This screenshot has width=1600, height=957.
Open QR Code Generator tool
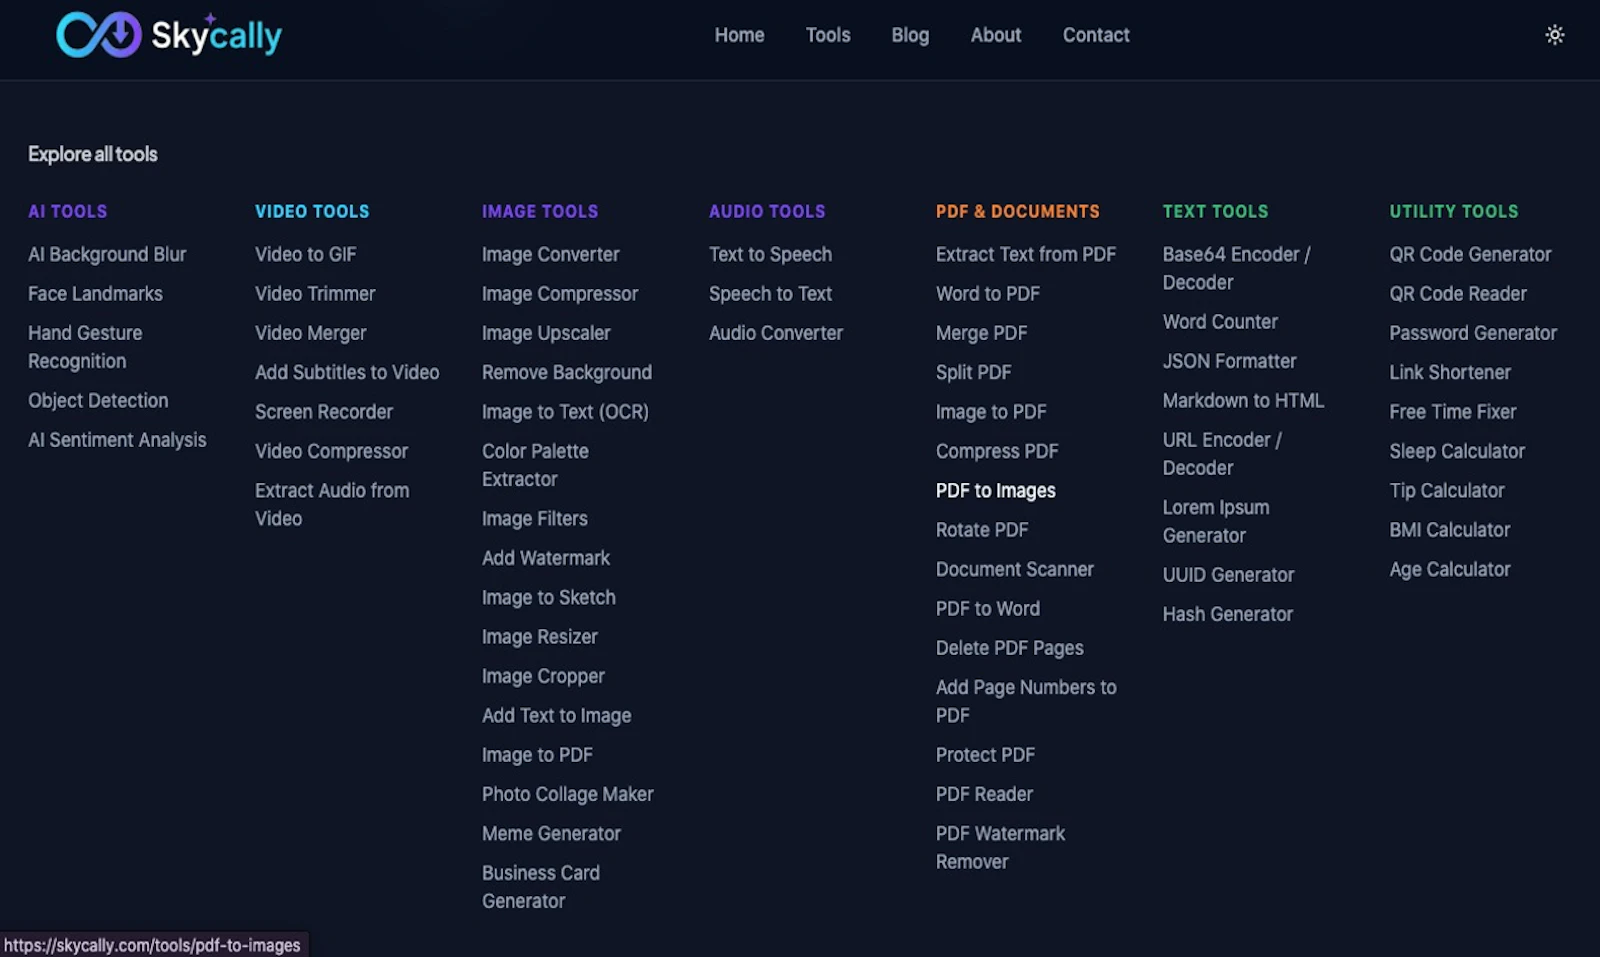point(1470,254)
